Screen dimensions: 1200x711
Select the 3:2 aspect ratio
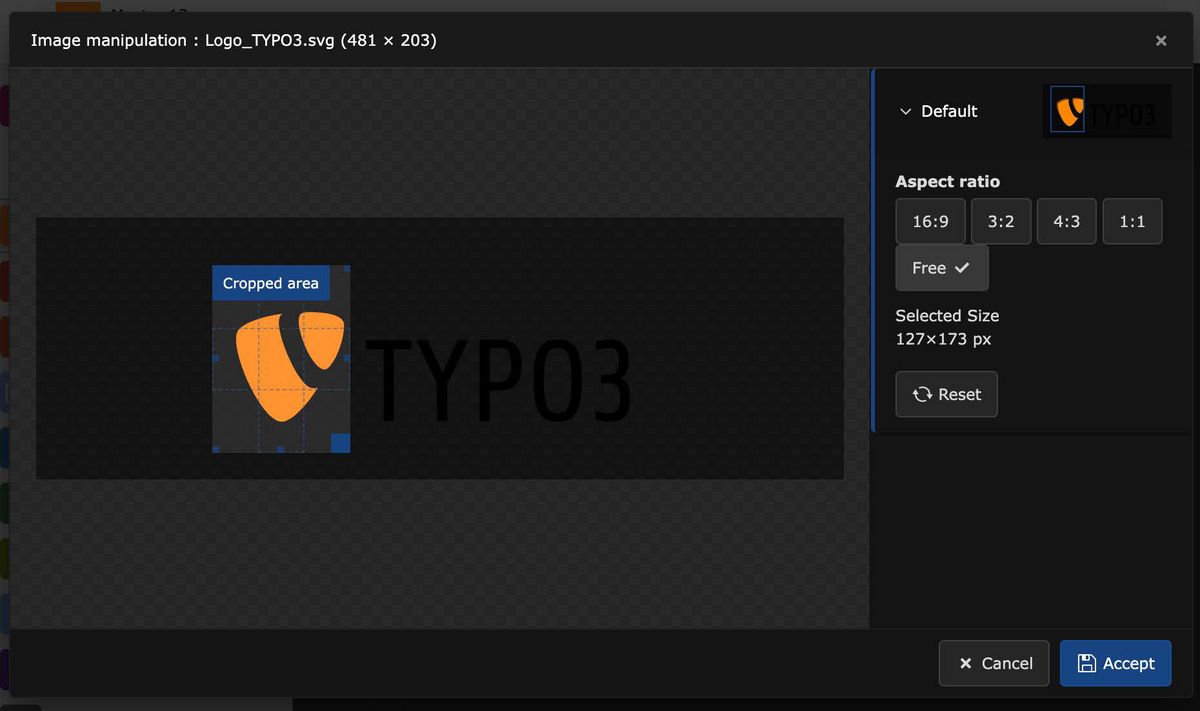click(x=1000, y=221)
